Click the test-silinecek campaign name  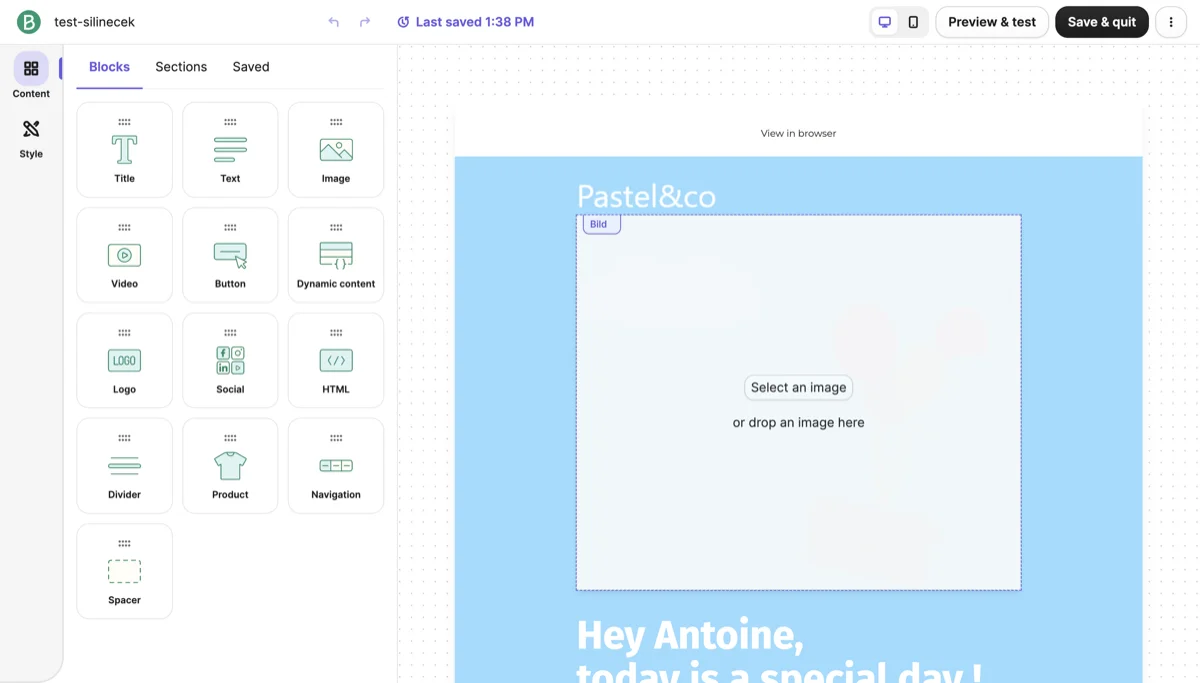coord(94,22)
